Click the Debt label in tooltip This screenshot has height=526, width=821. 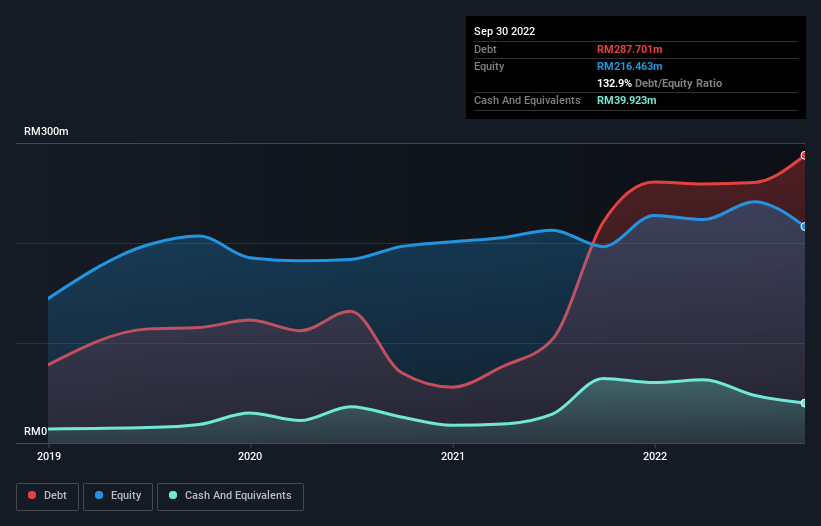(x=485, y=49)
